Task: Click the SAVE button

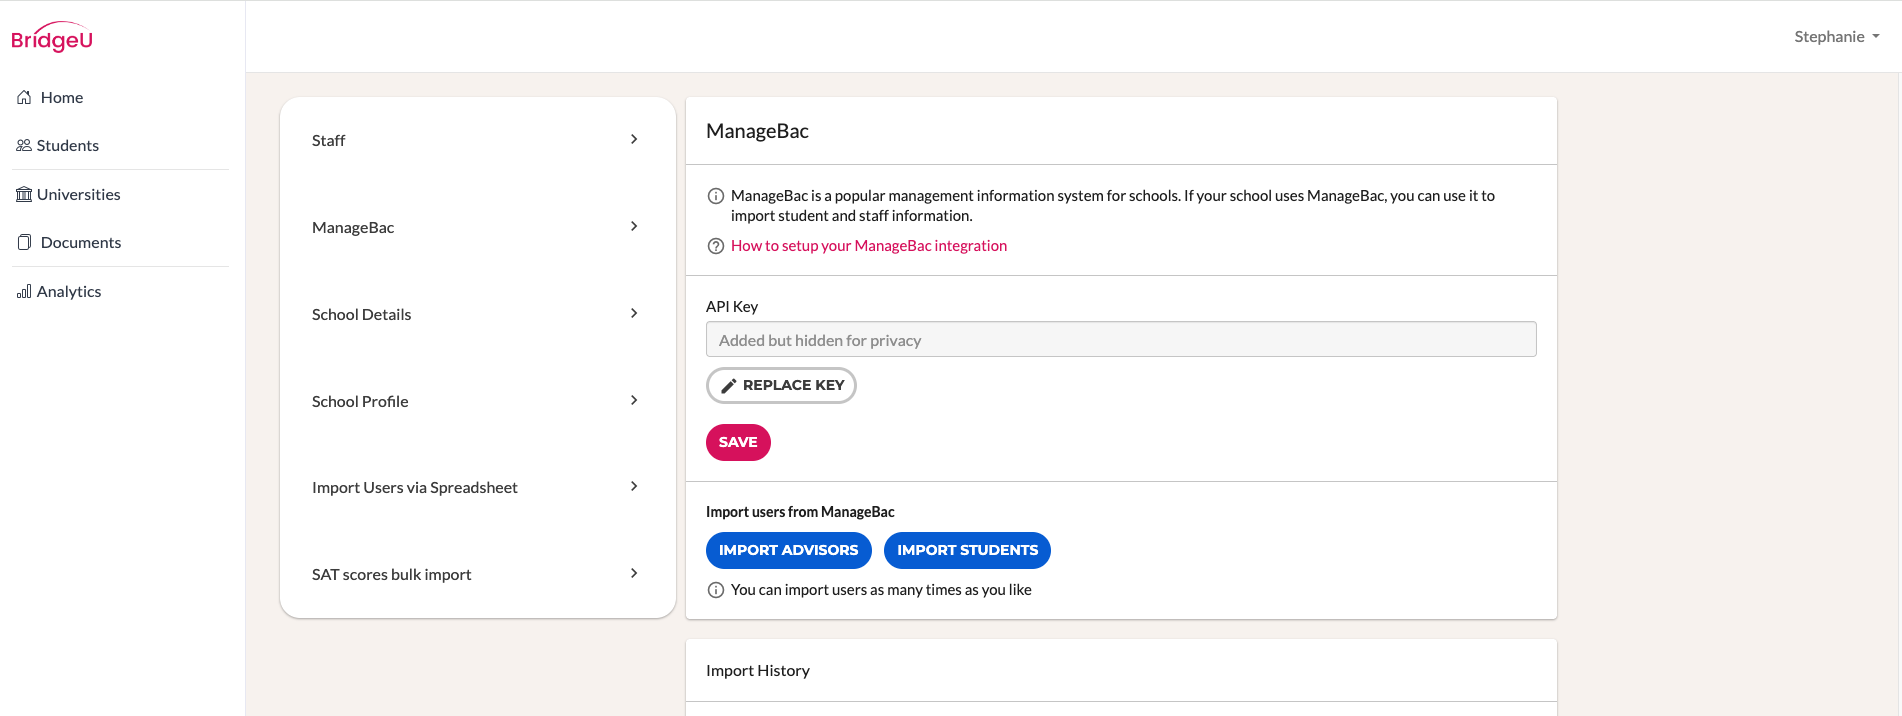Action: 738,442
